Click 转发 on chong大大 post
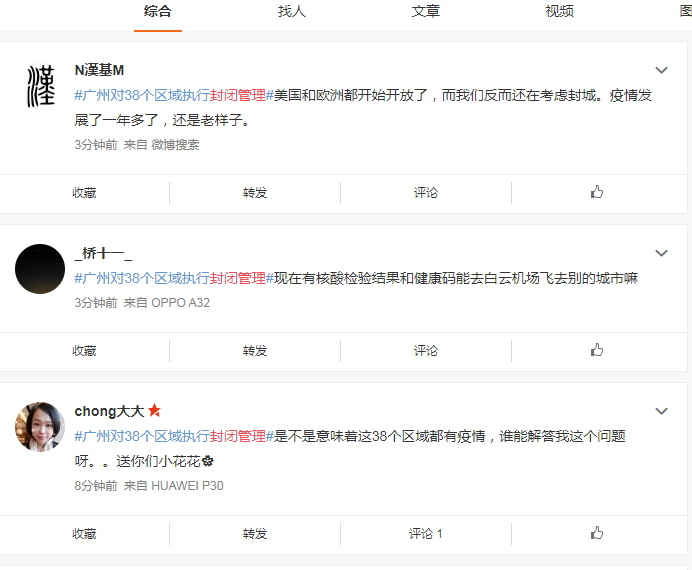The image size is (692, 570). coord(255,534)
